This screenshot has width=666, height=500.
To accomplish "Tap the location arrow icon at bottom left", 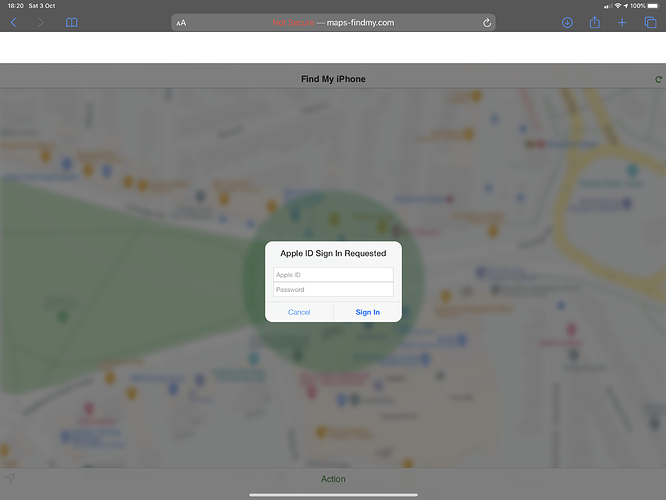I will [10, 478].
